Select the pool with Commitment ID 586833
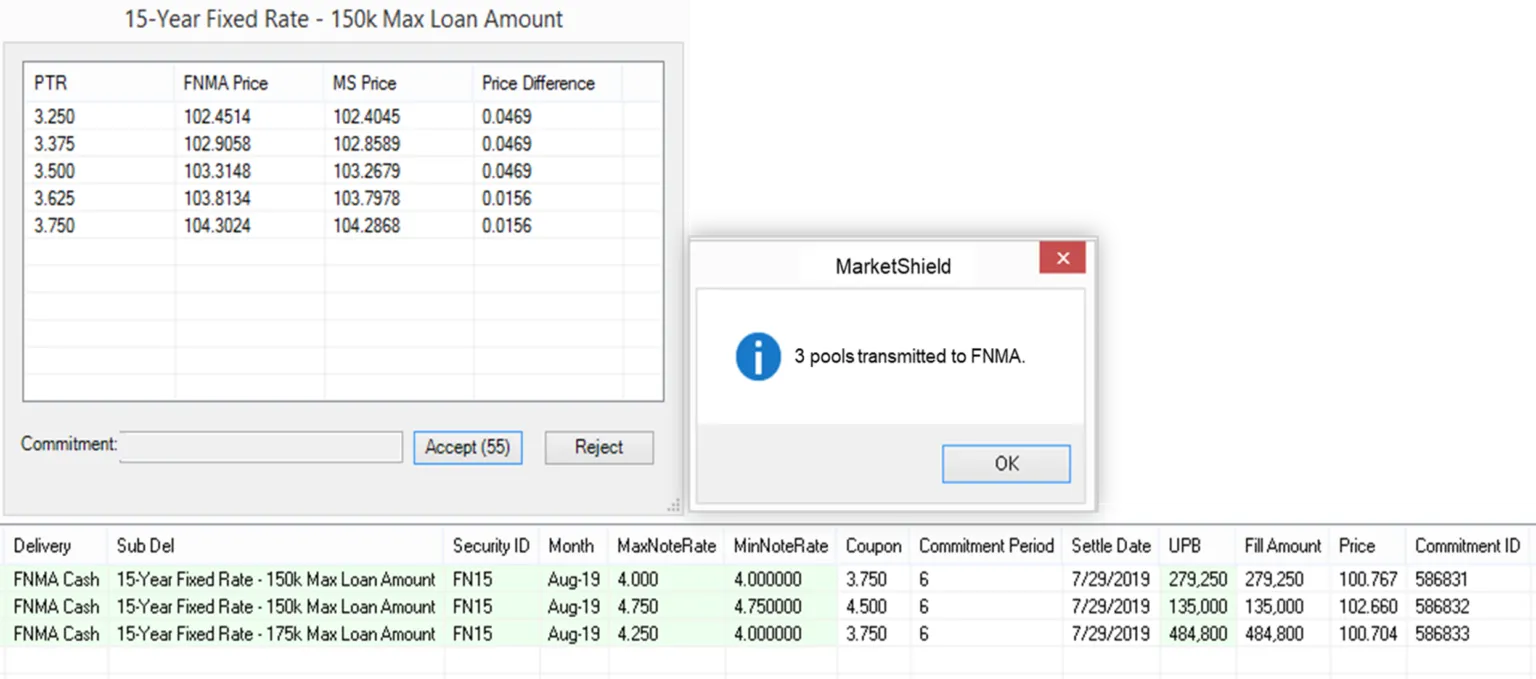 click(x=700, y=633)
